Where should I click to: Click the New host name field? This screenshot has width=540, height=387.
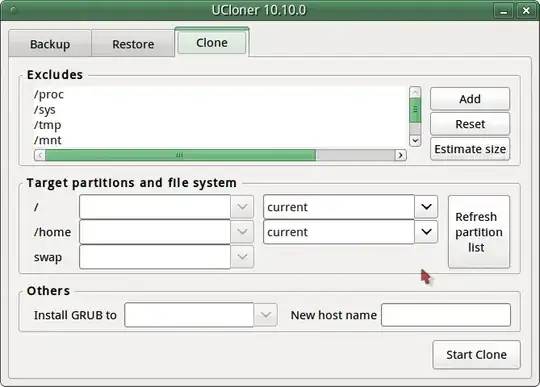click(446, 315)
